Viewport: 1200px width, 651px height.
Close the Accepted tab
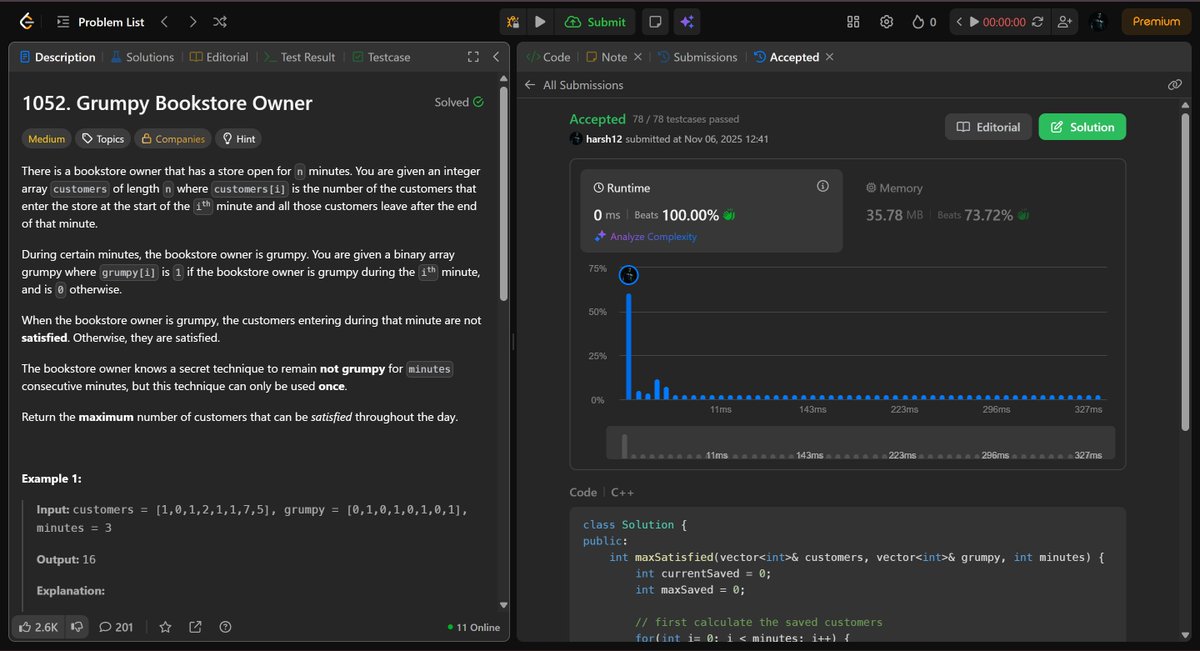[x=829, y=57]
